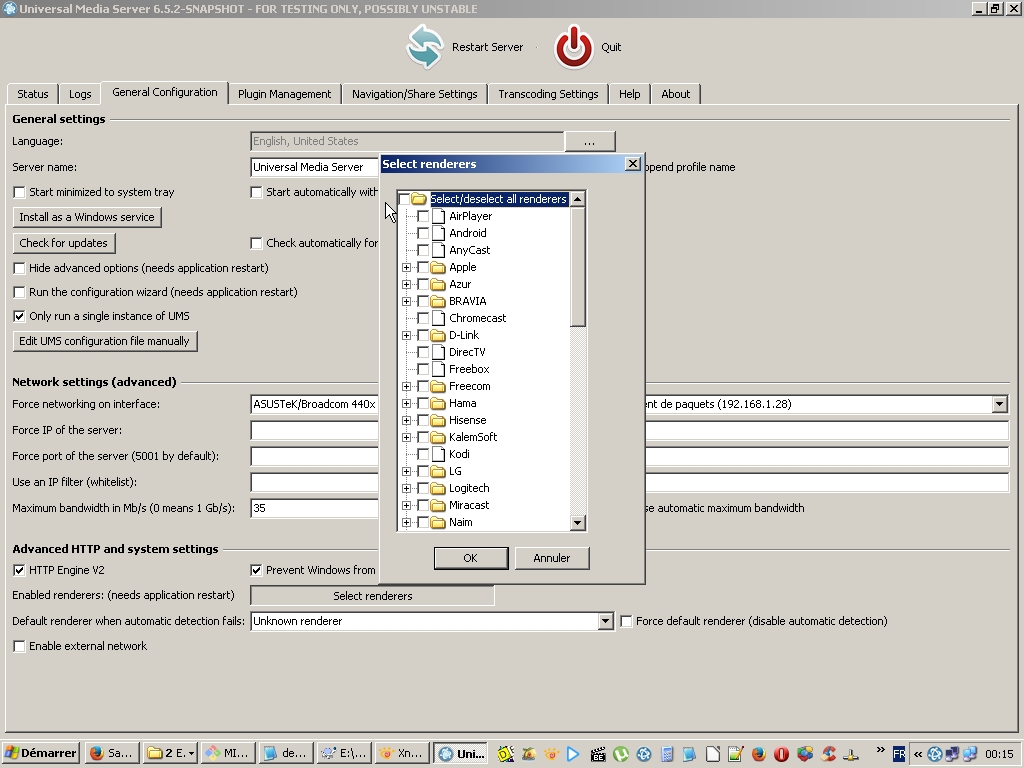
Task: Click Edit UMS configuration file manually
Action: 104,341
